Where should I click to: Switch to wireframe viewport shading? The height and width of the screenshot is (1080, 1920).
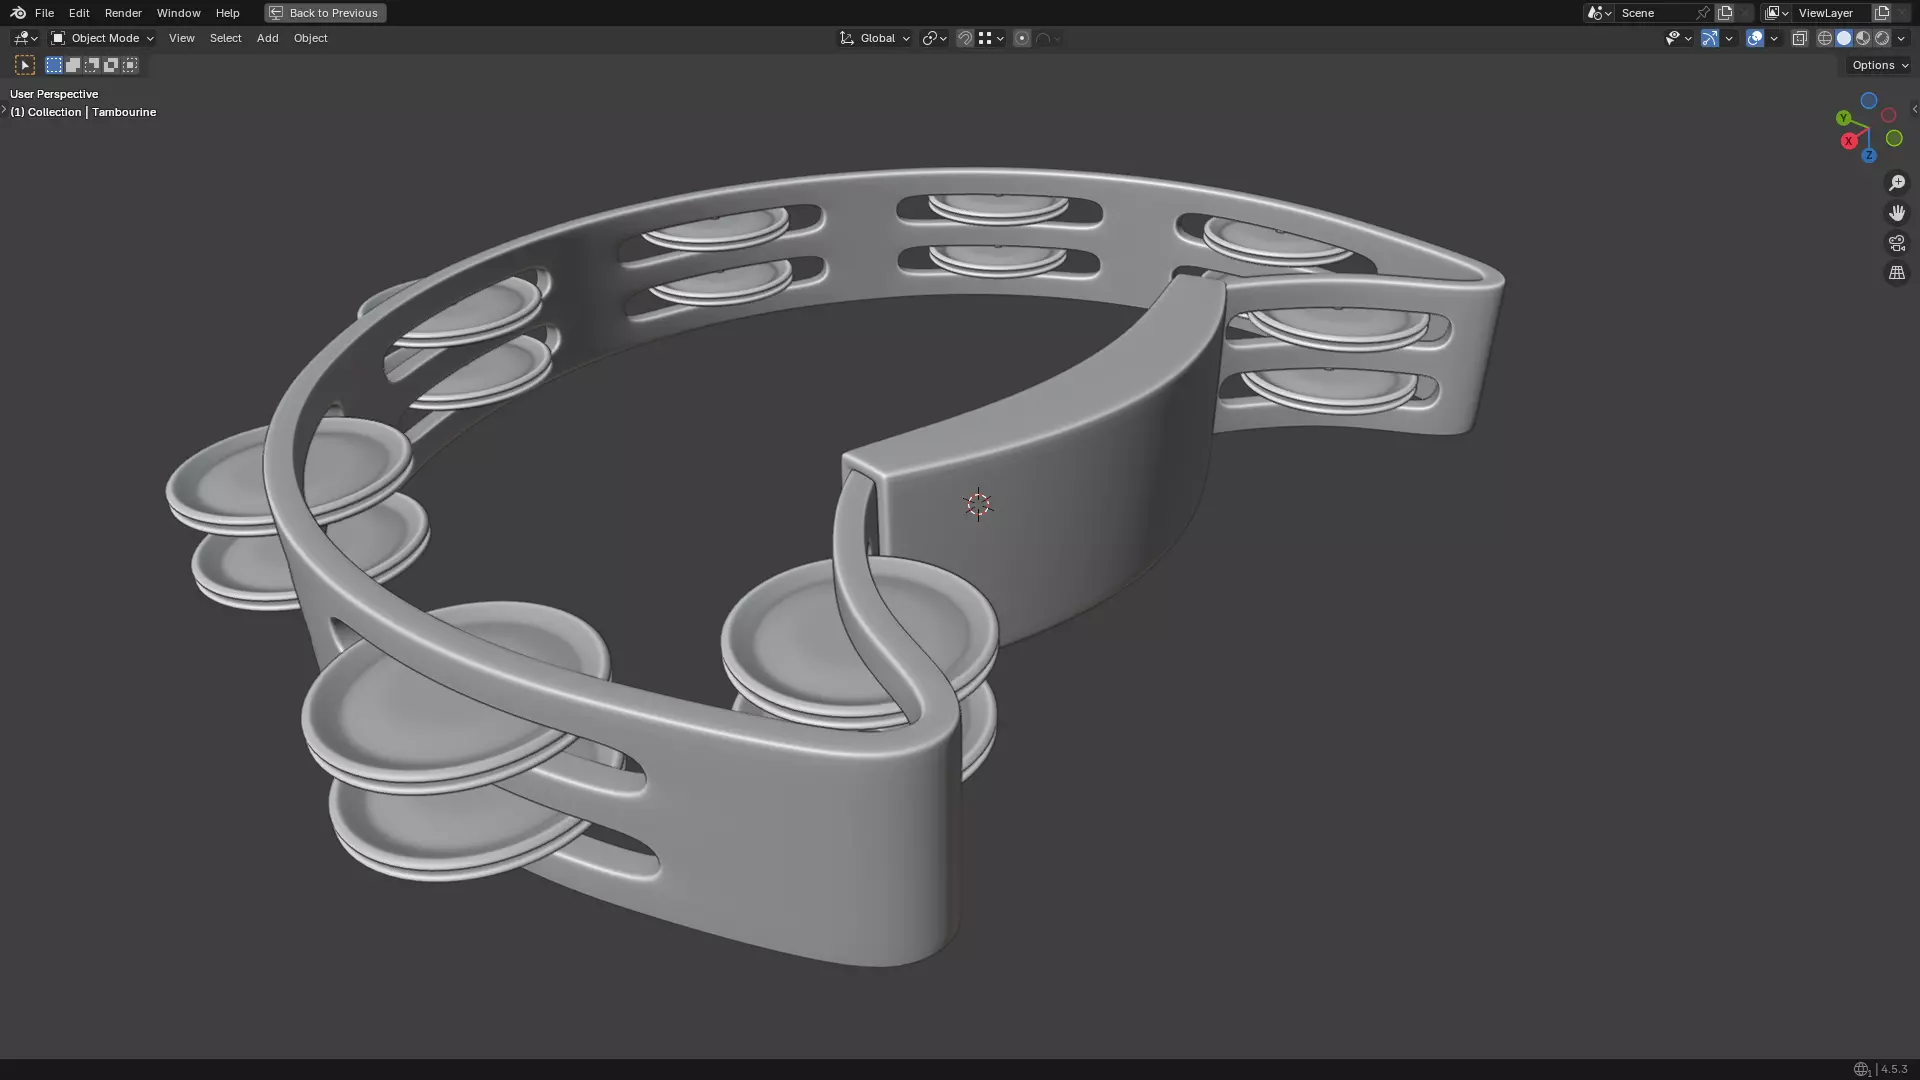point(1825,38)
